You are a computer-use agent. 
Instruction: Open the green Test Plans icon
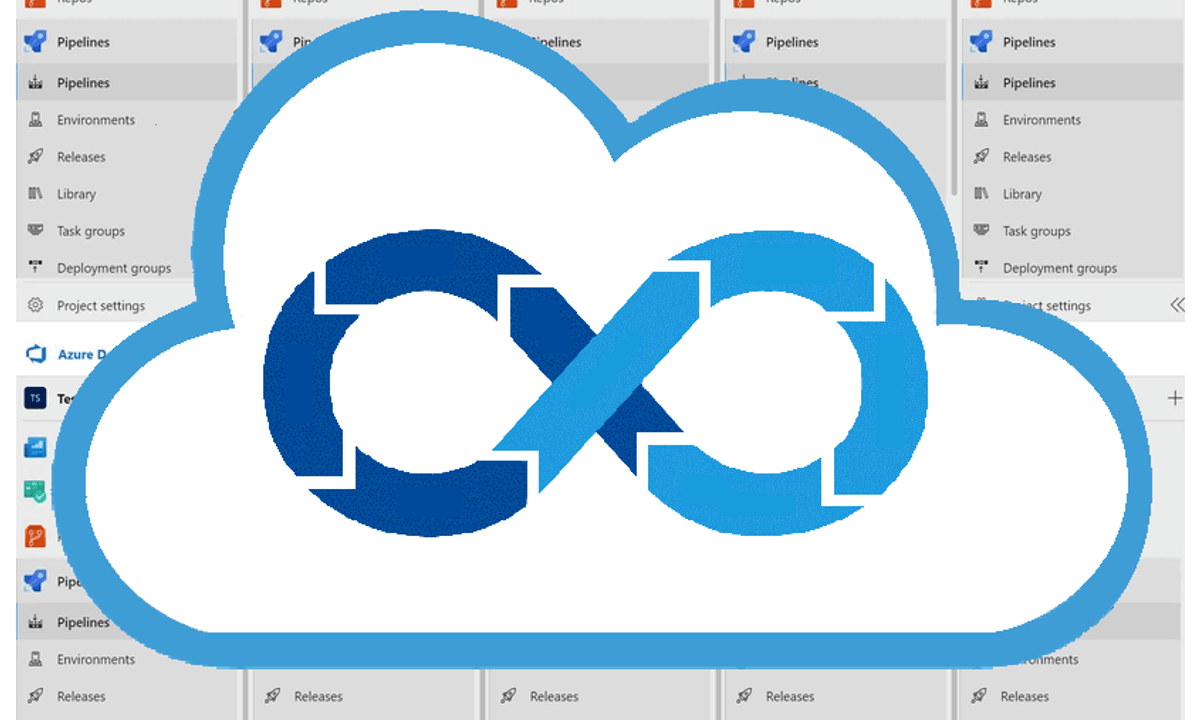tap(36, 491)
